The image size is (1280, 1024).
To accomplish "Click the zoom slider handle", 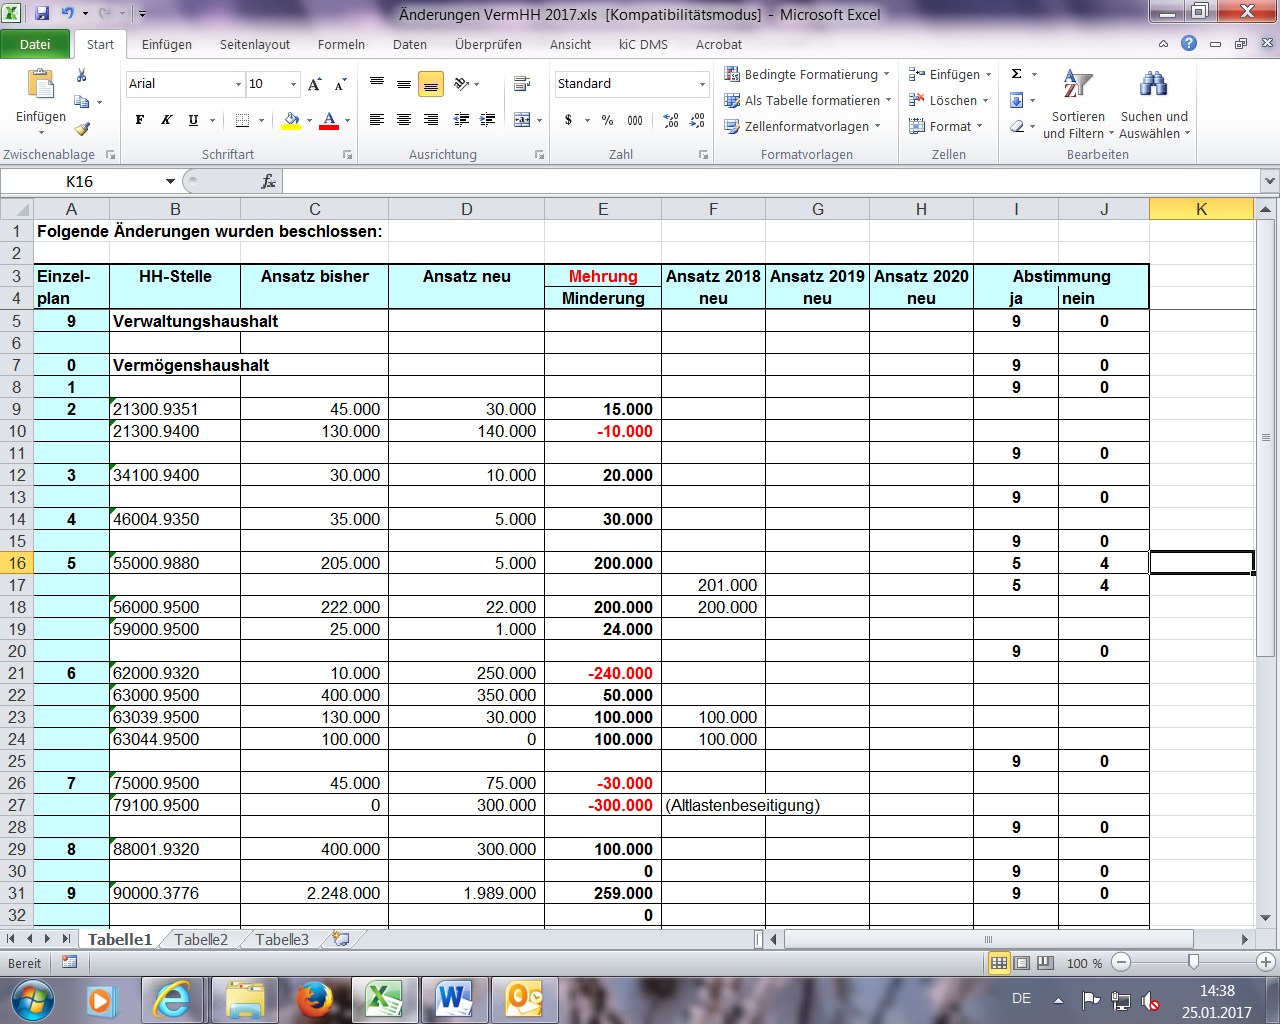I will coord(1193,962).
